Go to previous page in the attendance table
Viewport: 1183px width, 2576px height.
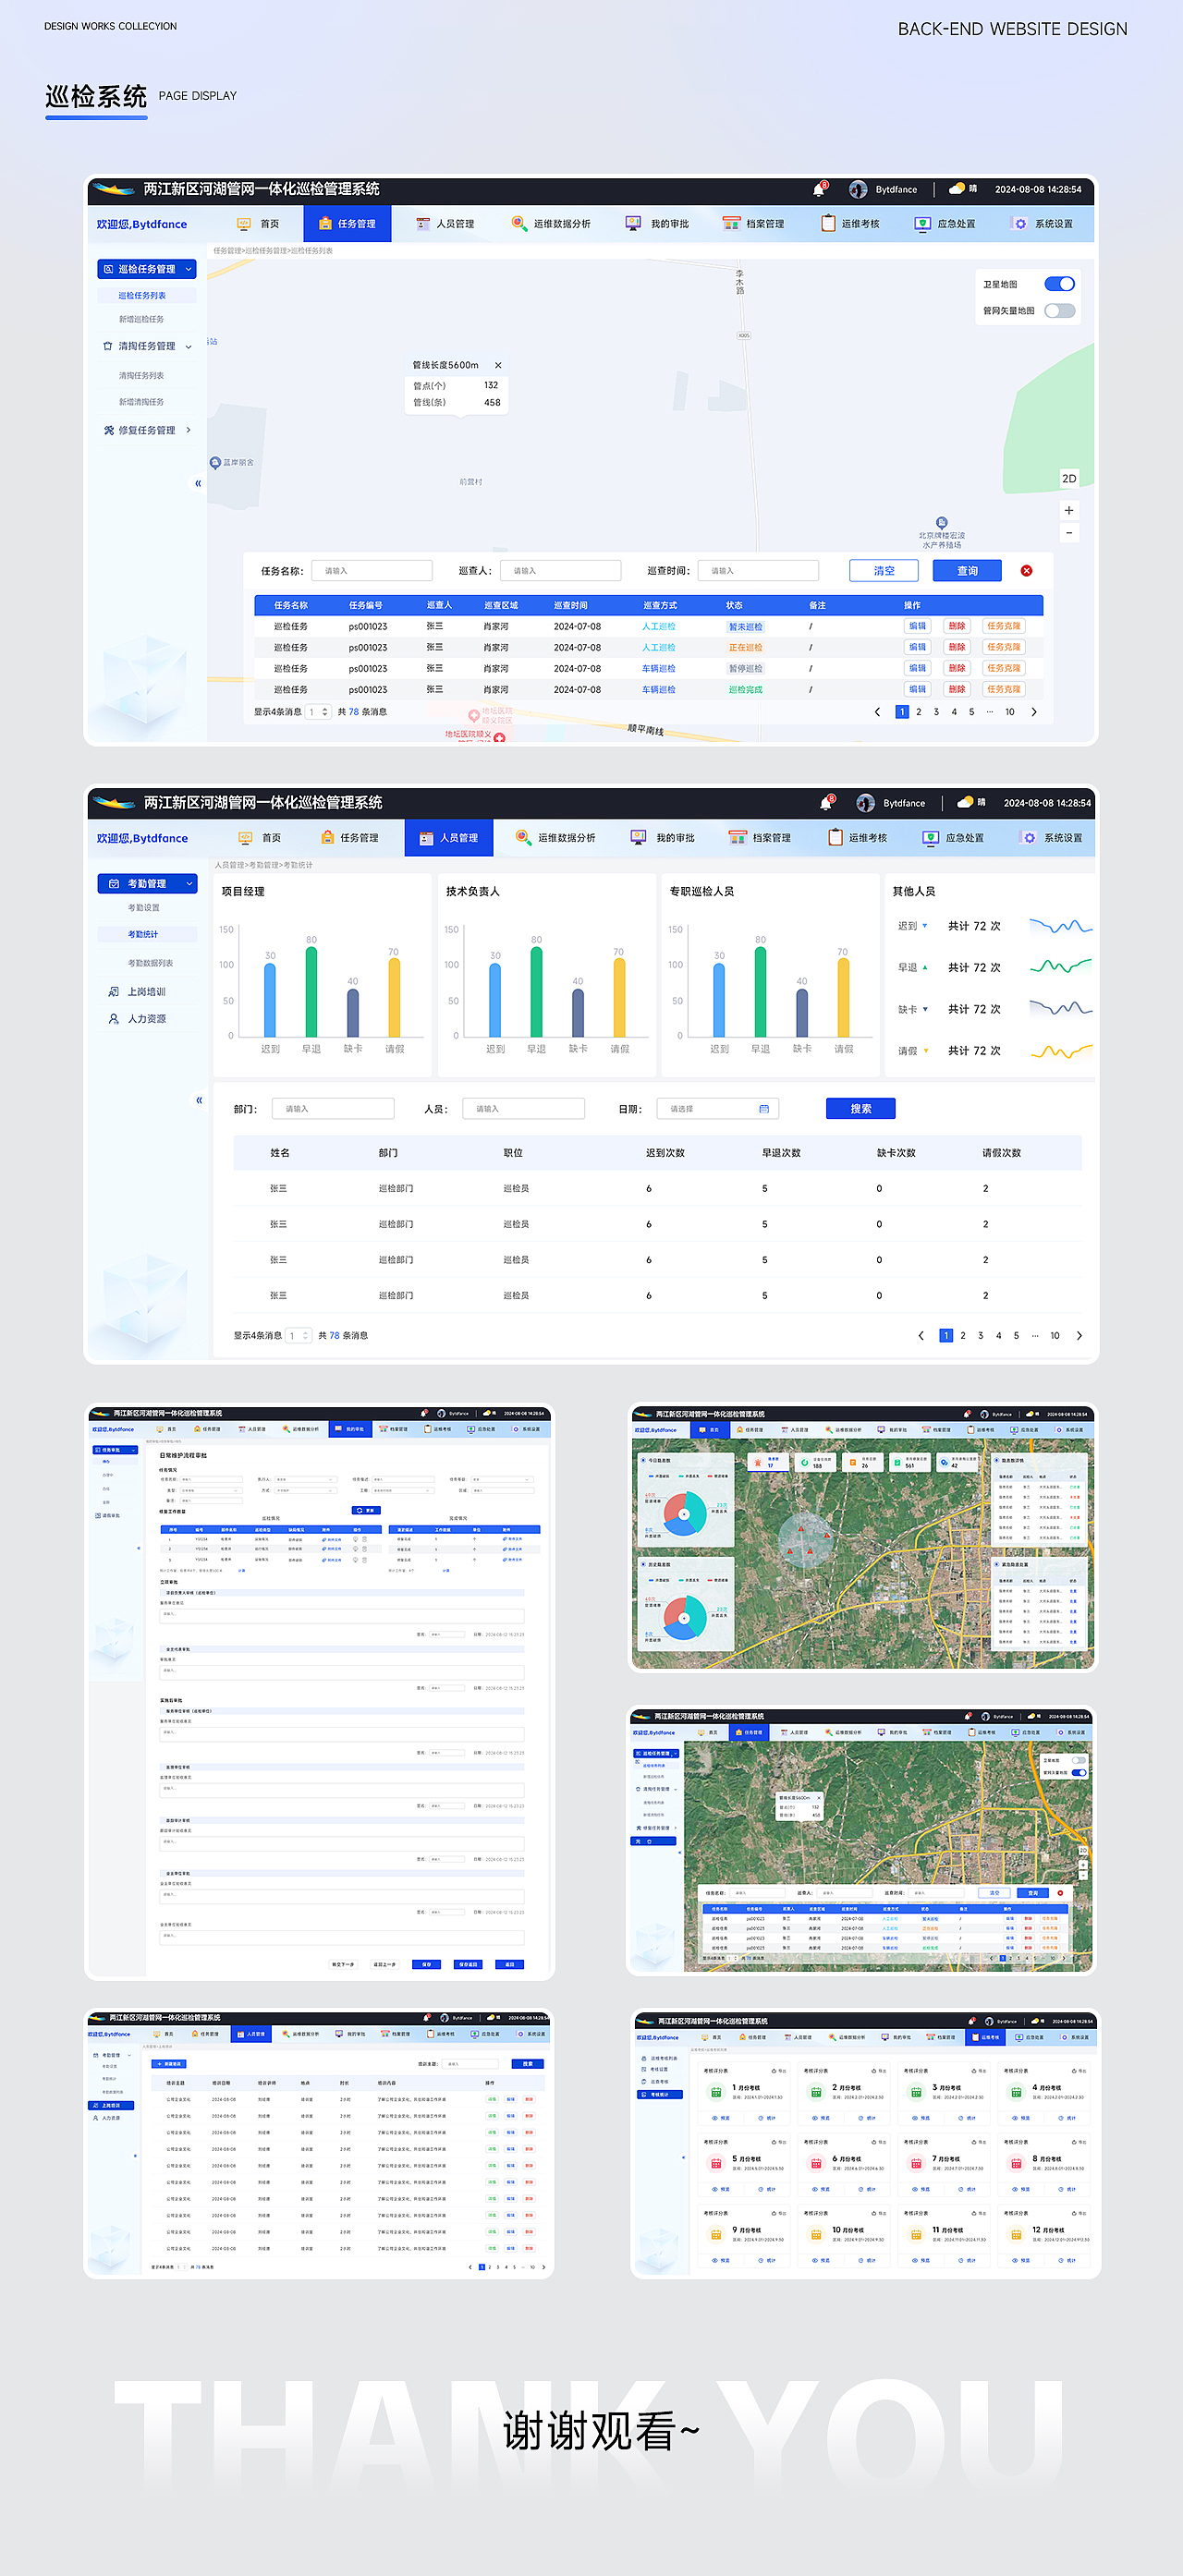click(x=921, y=1336)
